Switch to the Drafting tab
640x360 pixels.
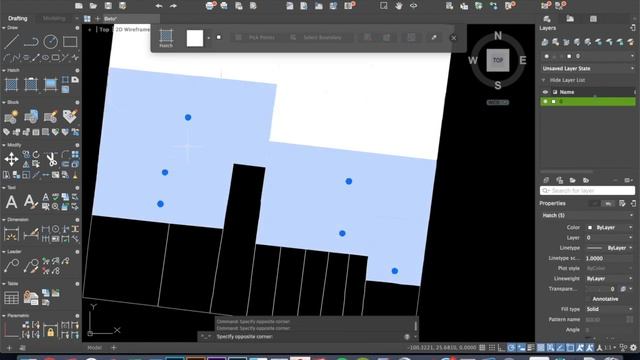[x=18, y=18]
